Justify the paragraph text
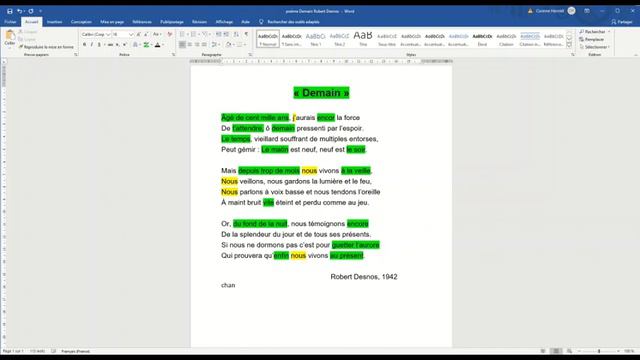The height and width of the screenshot is (360, 640). click(204, 44)
